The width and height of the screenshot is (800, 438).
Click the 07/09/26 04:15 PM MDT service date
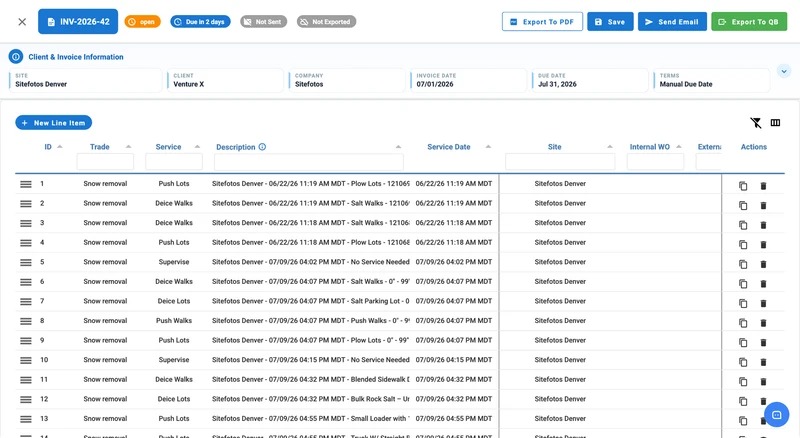[x=454, y=360]
